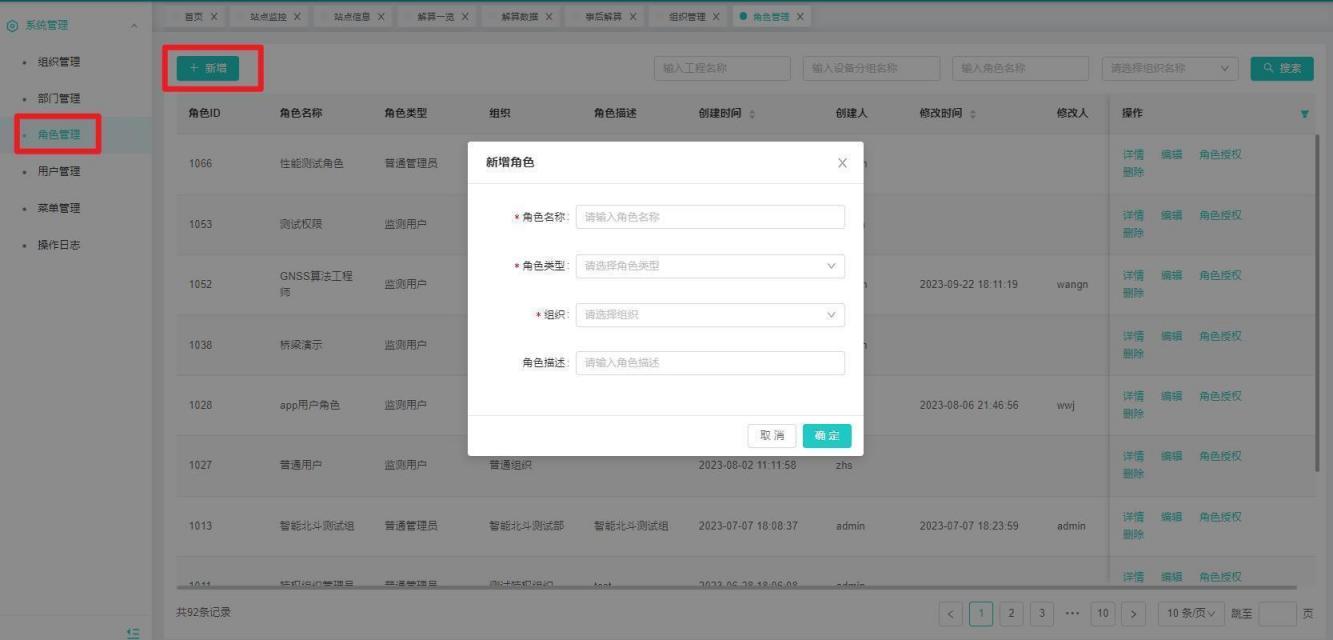Sort by 创建时间 column arrows
The width and height of the screenshot is (1333, 640).
[752, 114]
